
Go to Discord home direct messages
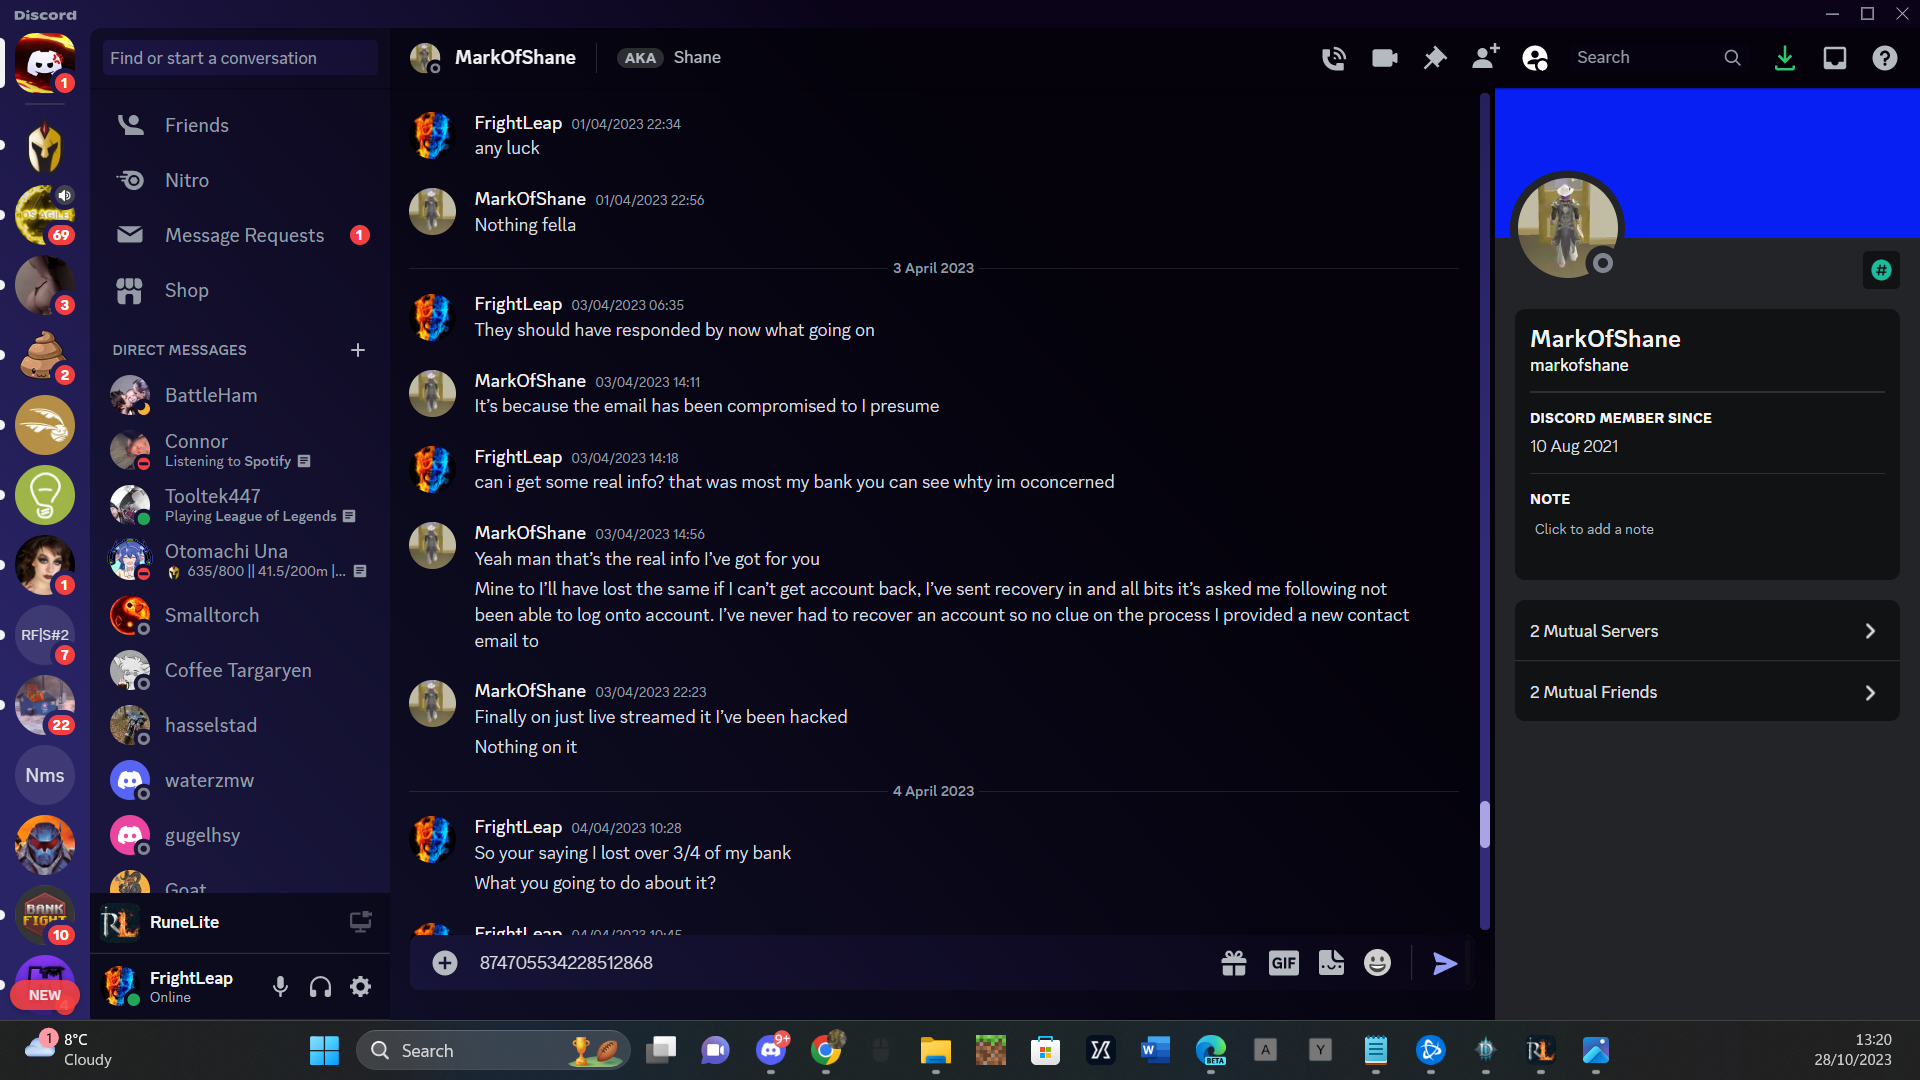(45, 63)
